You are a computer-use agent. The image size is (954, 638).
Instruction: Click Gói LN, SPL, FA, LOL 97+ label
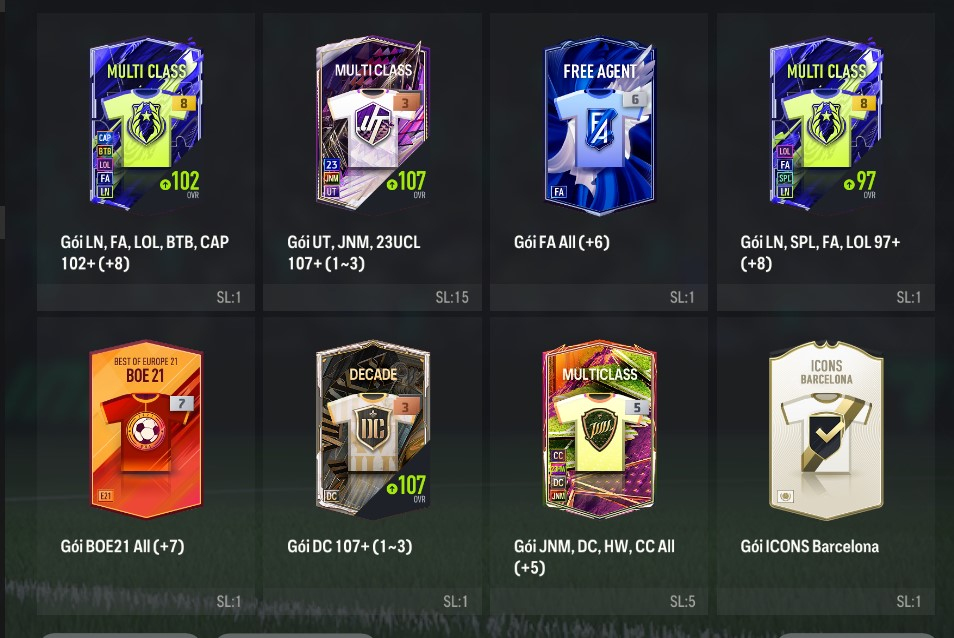[x=820, y=252]
